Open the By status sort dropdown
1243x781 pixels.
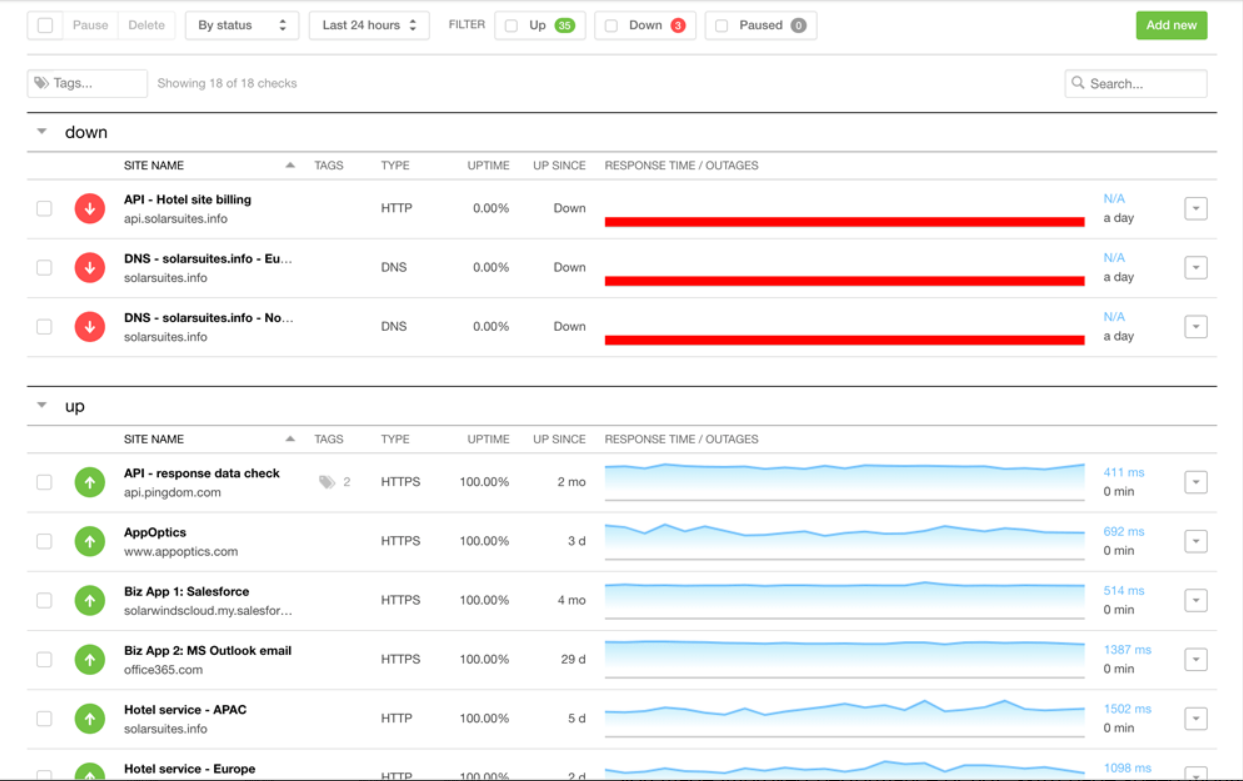click(x=242, y=26)
